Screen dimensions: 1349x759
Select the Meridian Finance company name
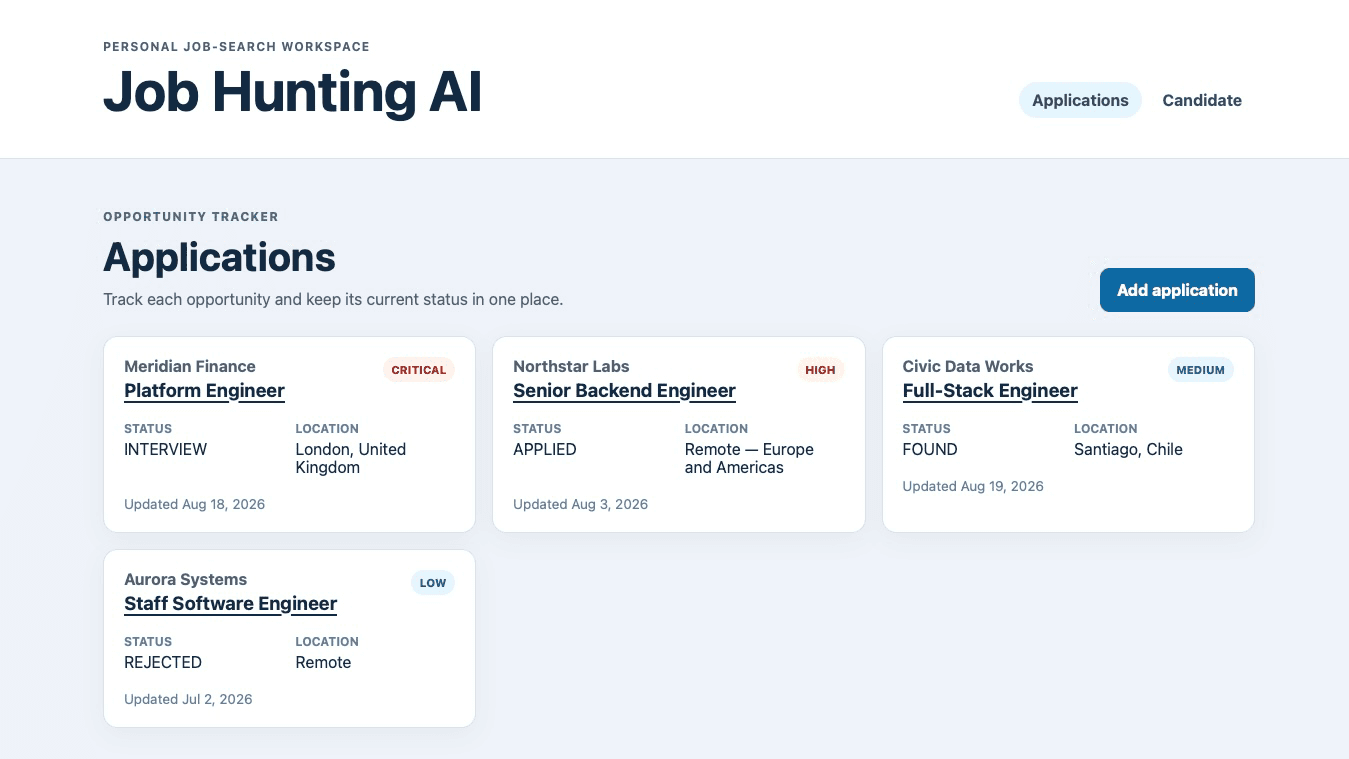pyautogui.click(x=190, y=366)
